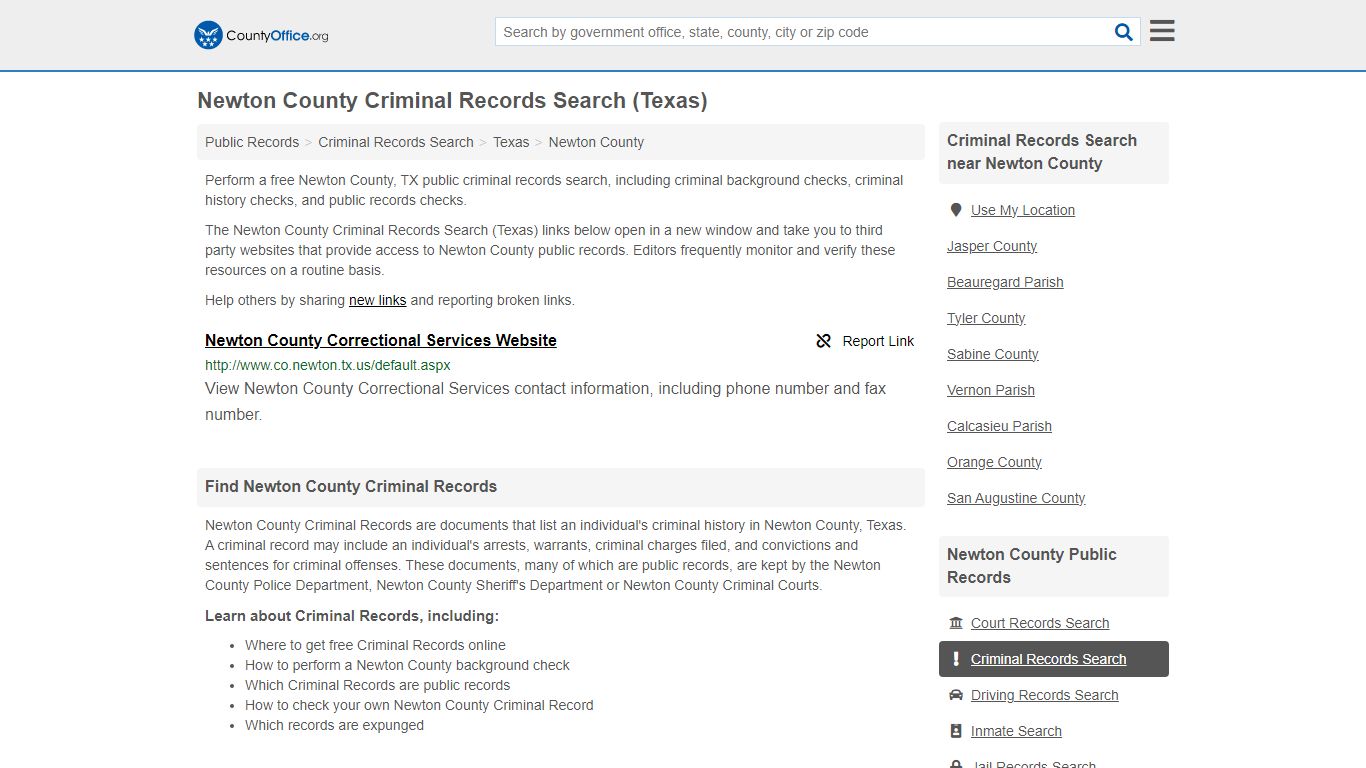The height and width of the screenshot is (768, 1366).
Task: Click the Find Newton County Criminal Records heading
Action: point(351,486)
